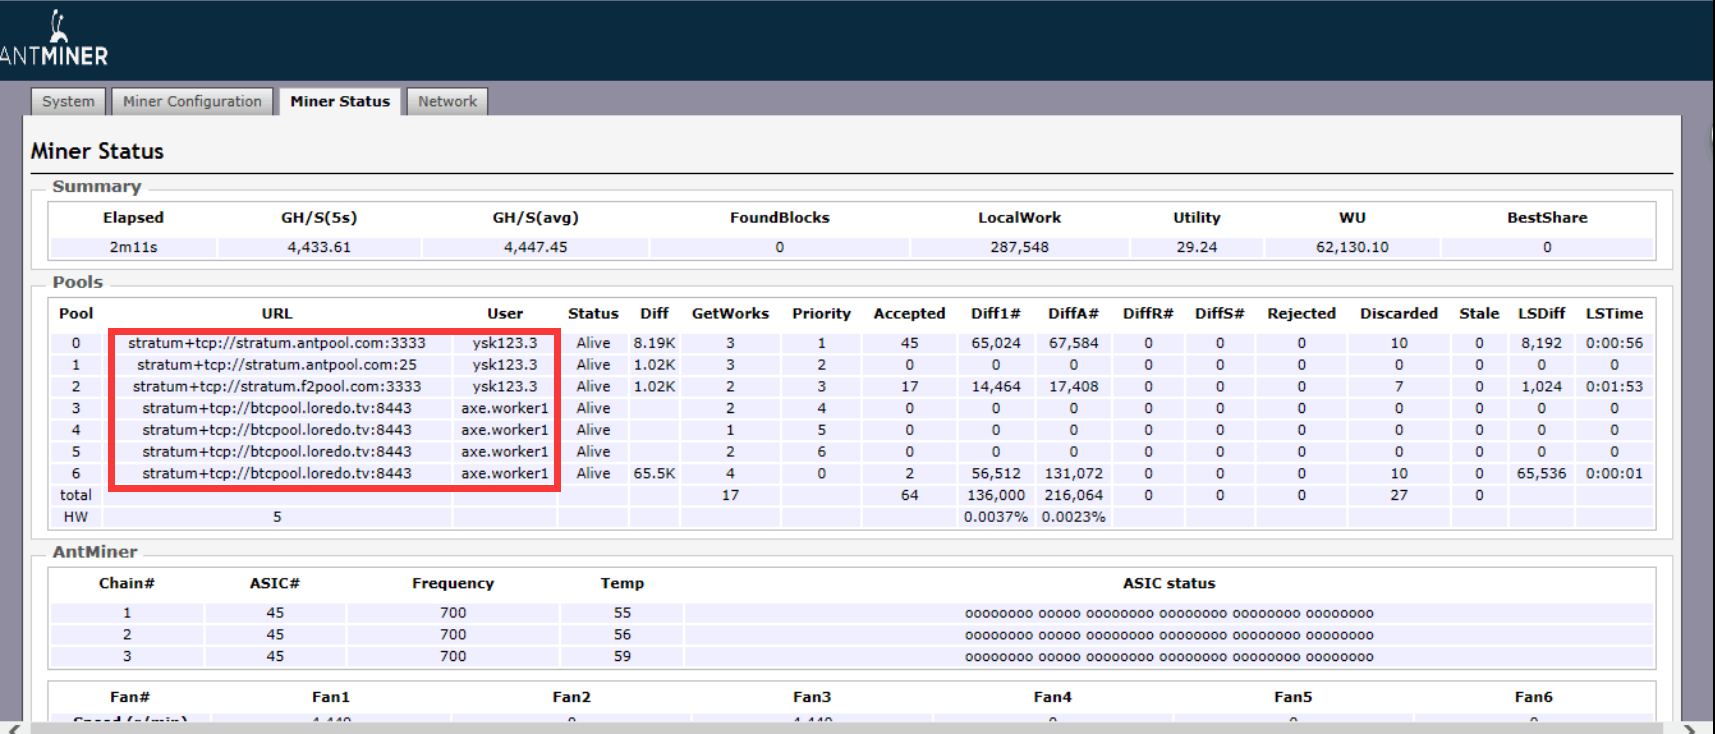1715x734 pixels.
Task: Open the Network tab
Action: [447, 102]
